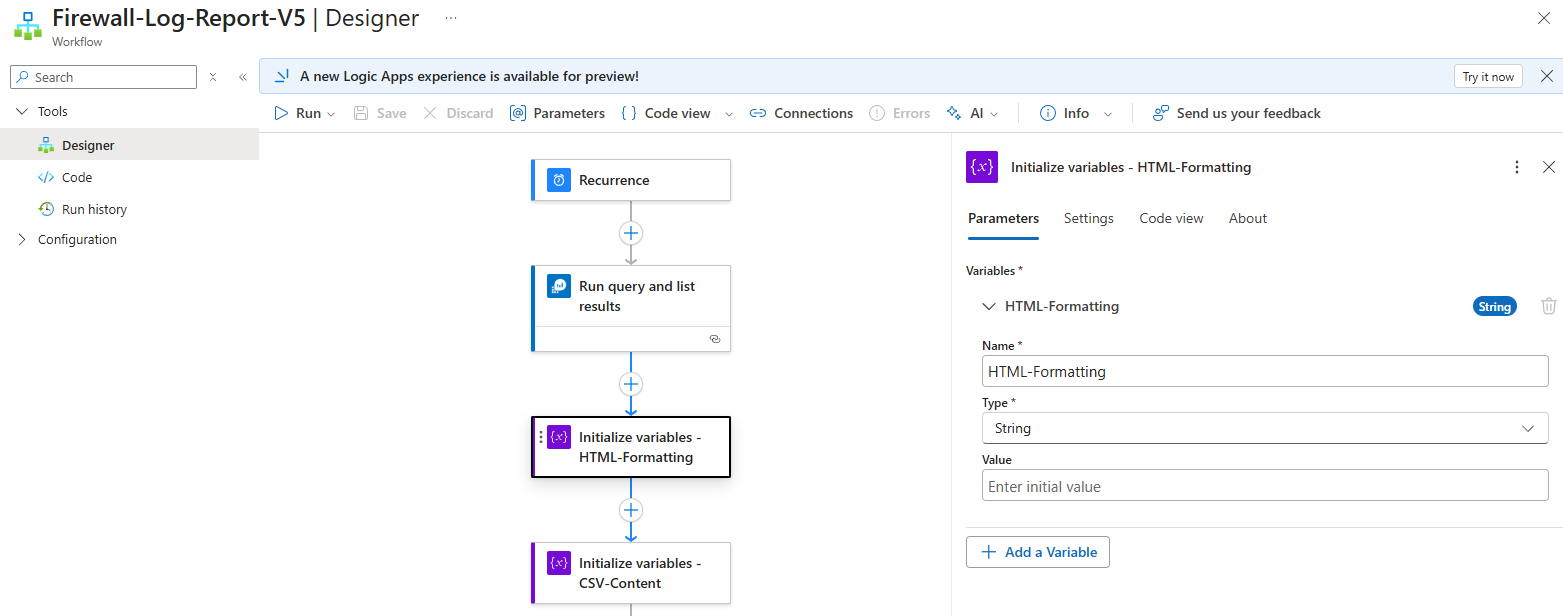Delete the HTML-Formatting variable with trash icon
The image size is (1563, 616).
pos(1548,307)
